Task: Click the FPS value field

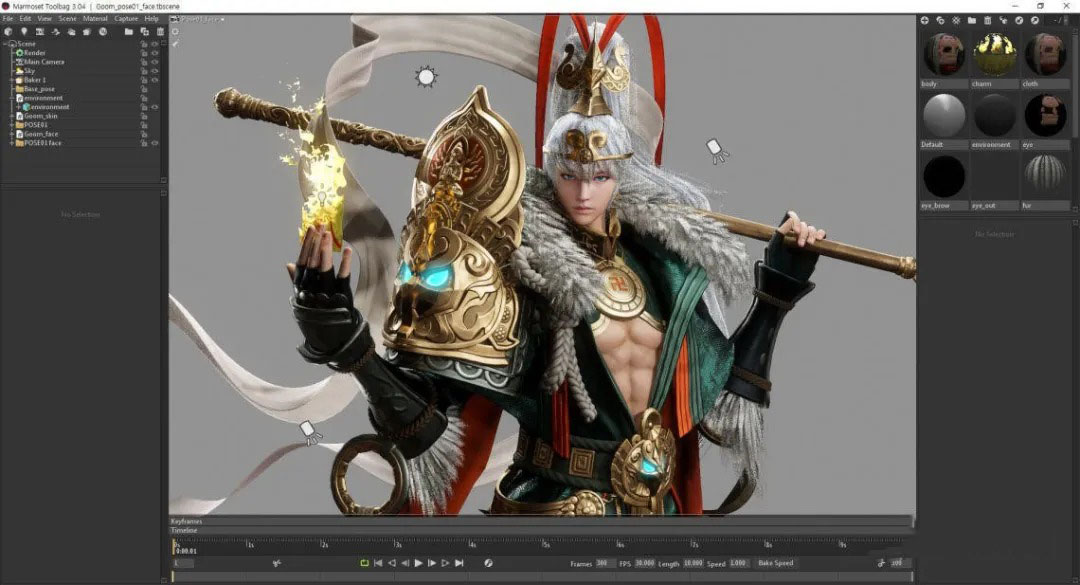Action: [x=645, y=564]
